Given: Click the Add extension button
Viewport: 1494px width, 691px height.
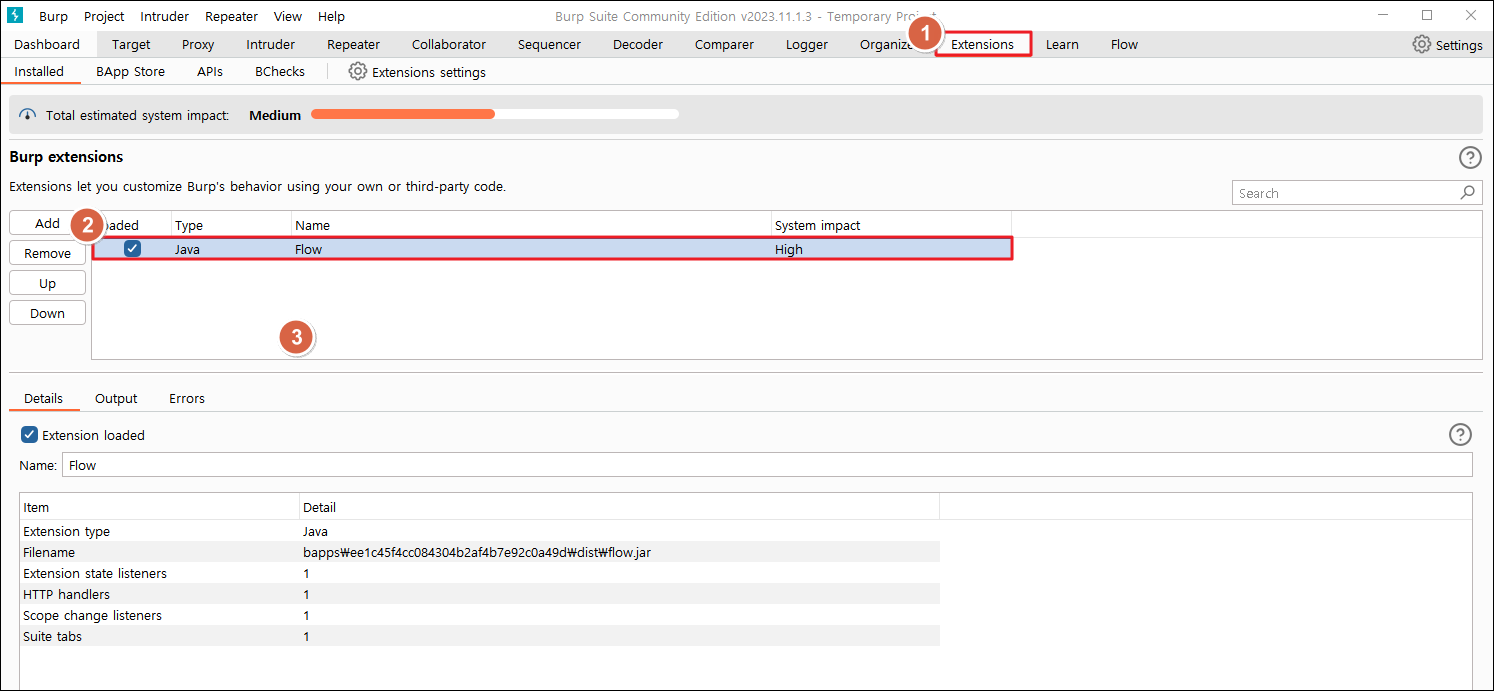Looking at the screenshot, I should pyautogui.click(x=47, y=223).
